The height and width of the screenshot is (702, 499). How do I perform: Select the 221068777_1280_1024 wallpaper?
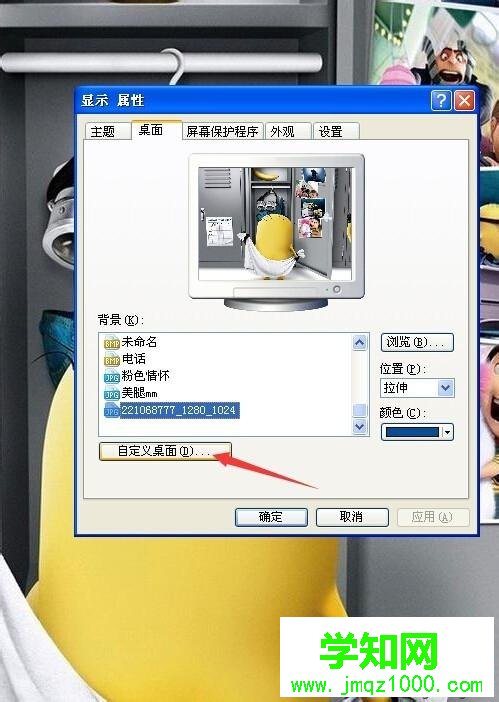[x=179, y=410]
